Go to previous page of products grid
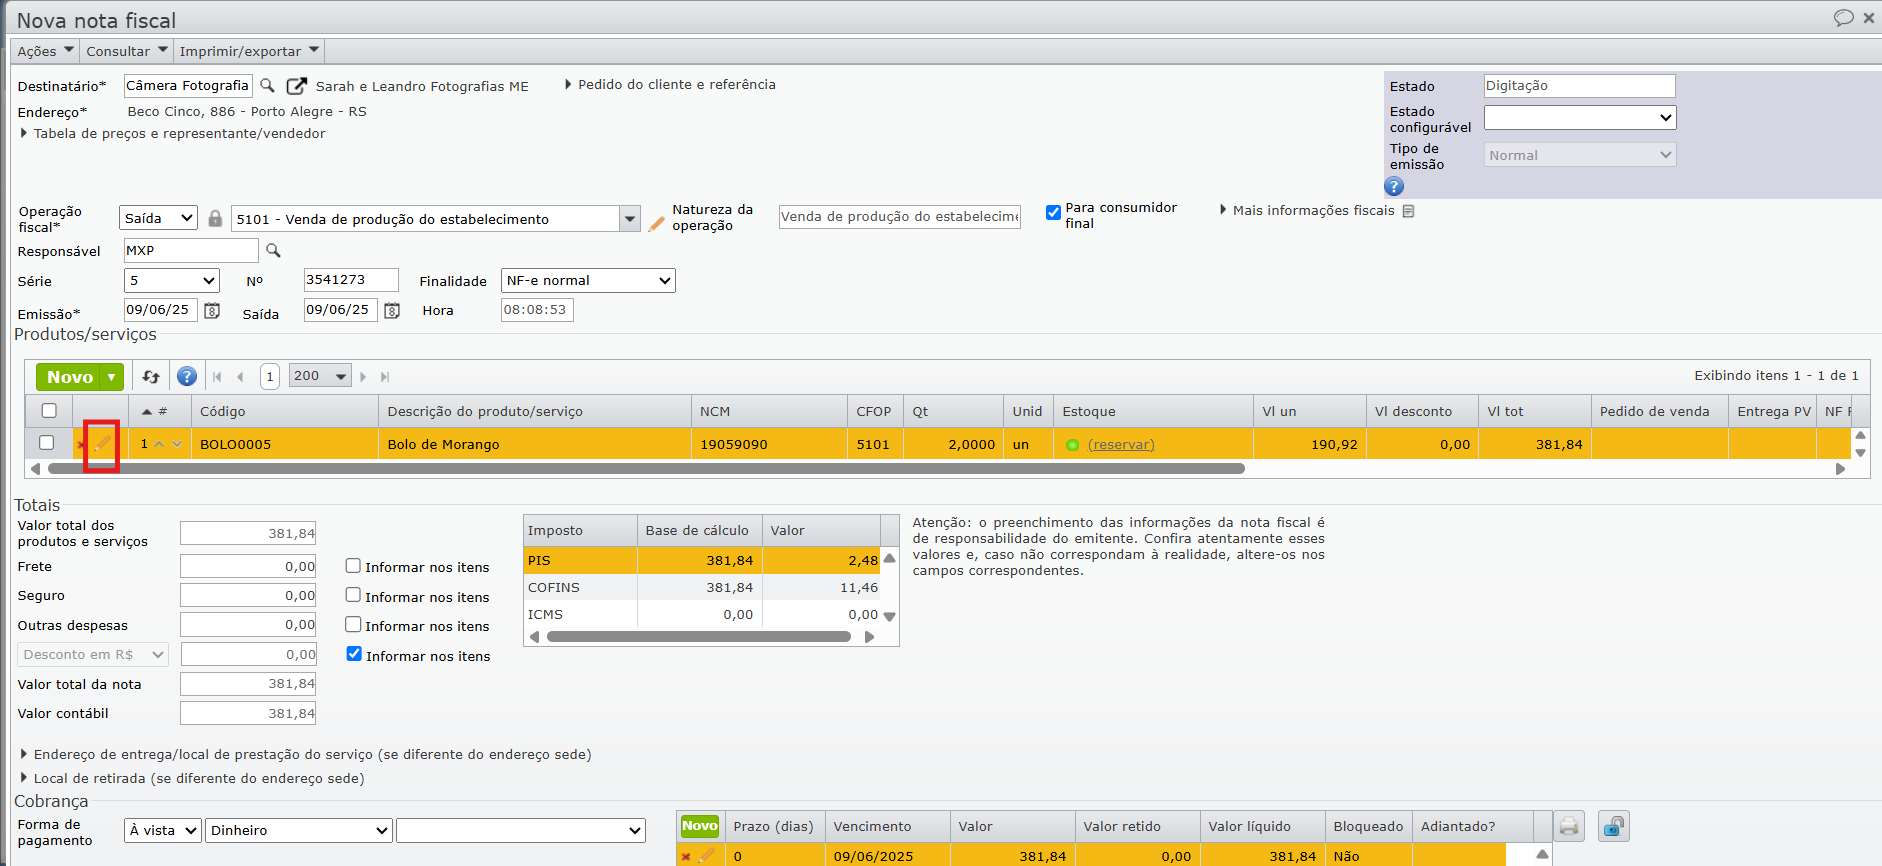Viewport: 1882px width, 866px height. 240,377
